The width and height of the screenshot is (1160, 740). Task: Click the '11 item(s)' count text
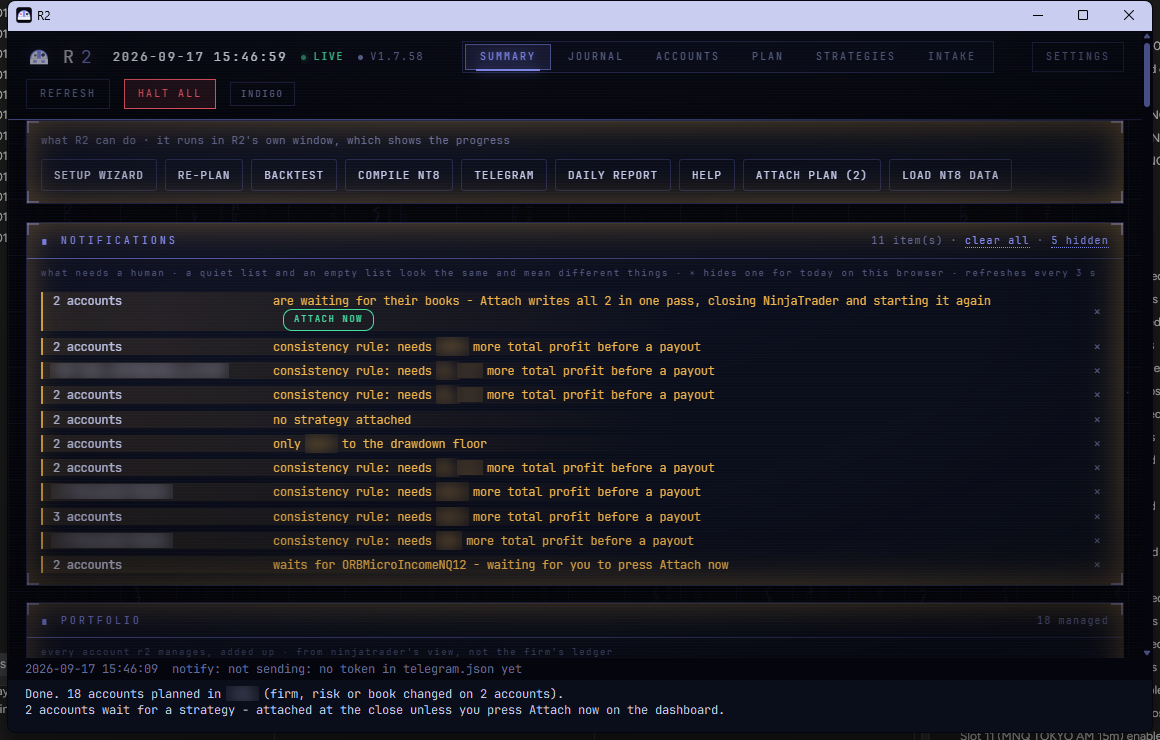pos(906,240)
